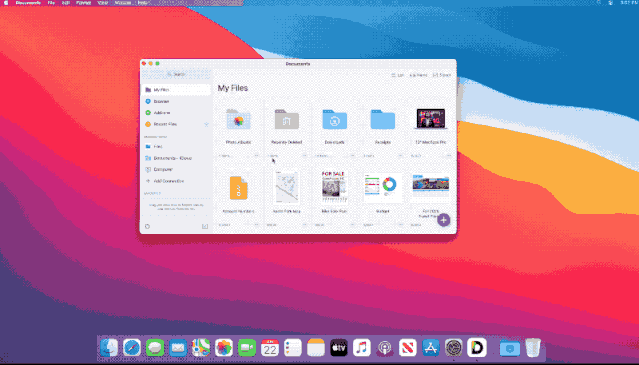Open My Files in the sidebar
639x365 pixels.
176,90
